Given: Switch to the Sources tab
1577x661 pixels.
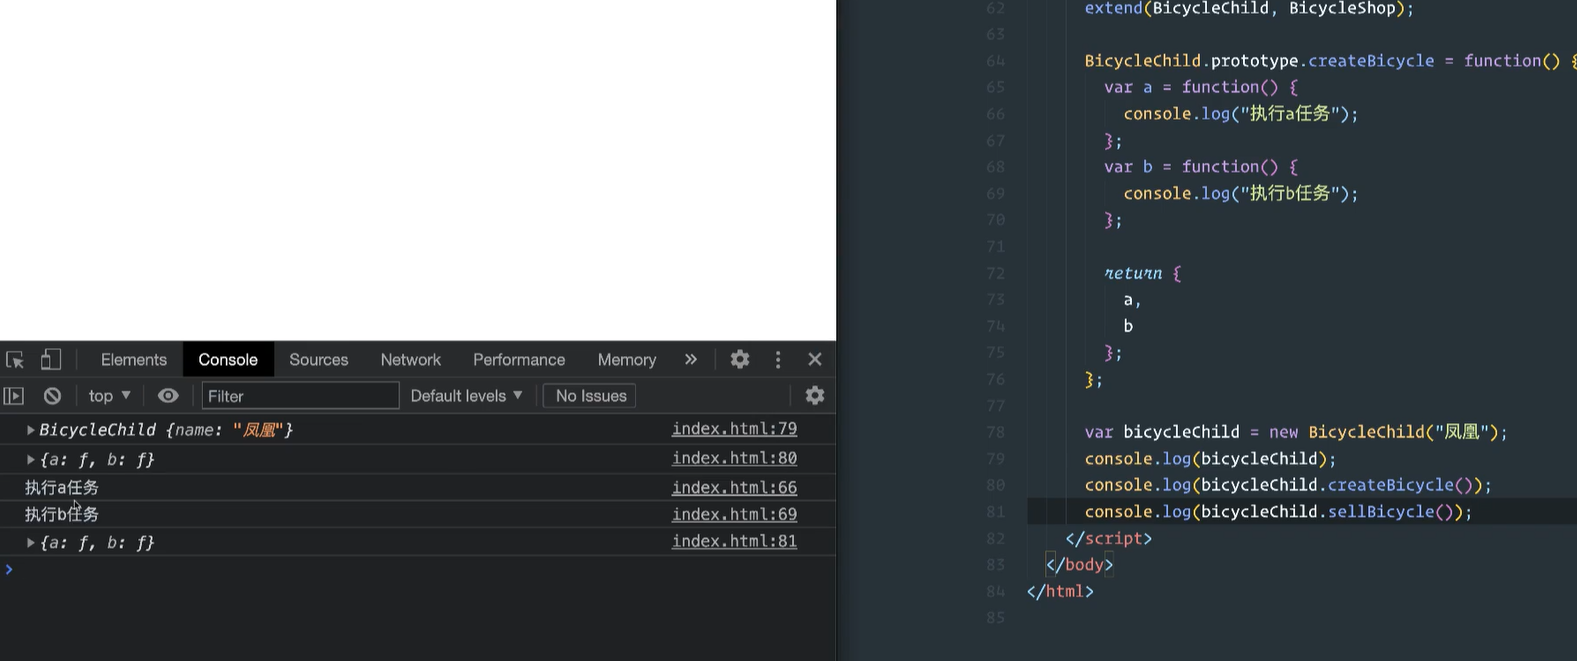Looking at the screenshot, I should click(x=319, y=360).
